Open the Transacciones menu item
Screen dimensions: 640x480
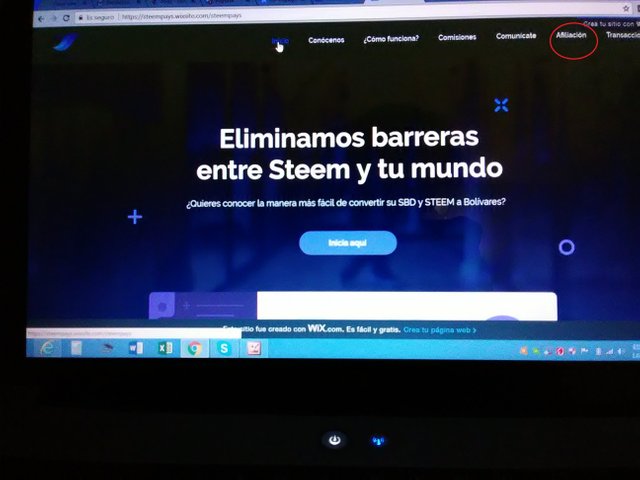622,35
